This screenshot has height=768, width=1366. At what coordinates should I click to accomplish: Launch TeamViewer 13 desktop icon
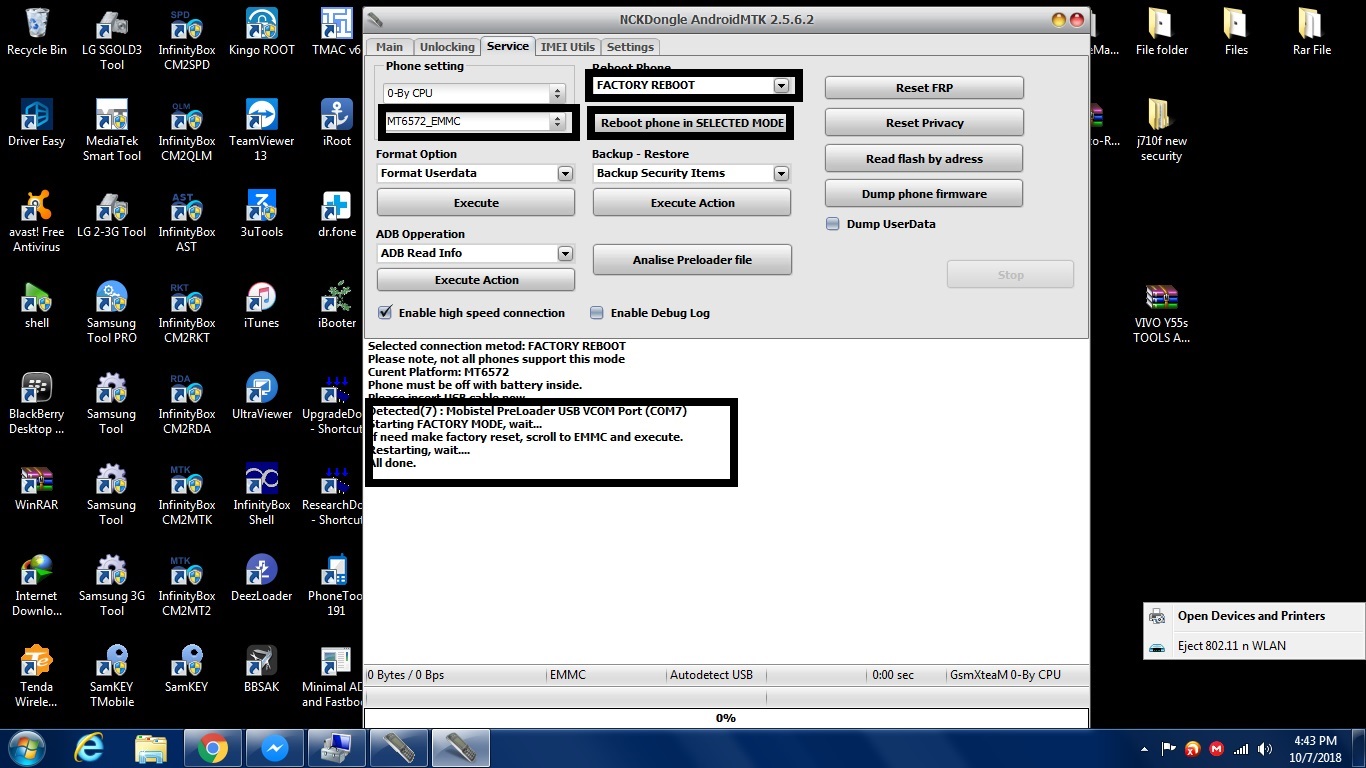tap(261, 131)
